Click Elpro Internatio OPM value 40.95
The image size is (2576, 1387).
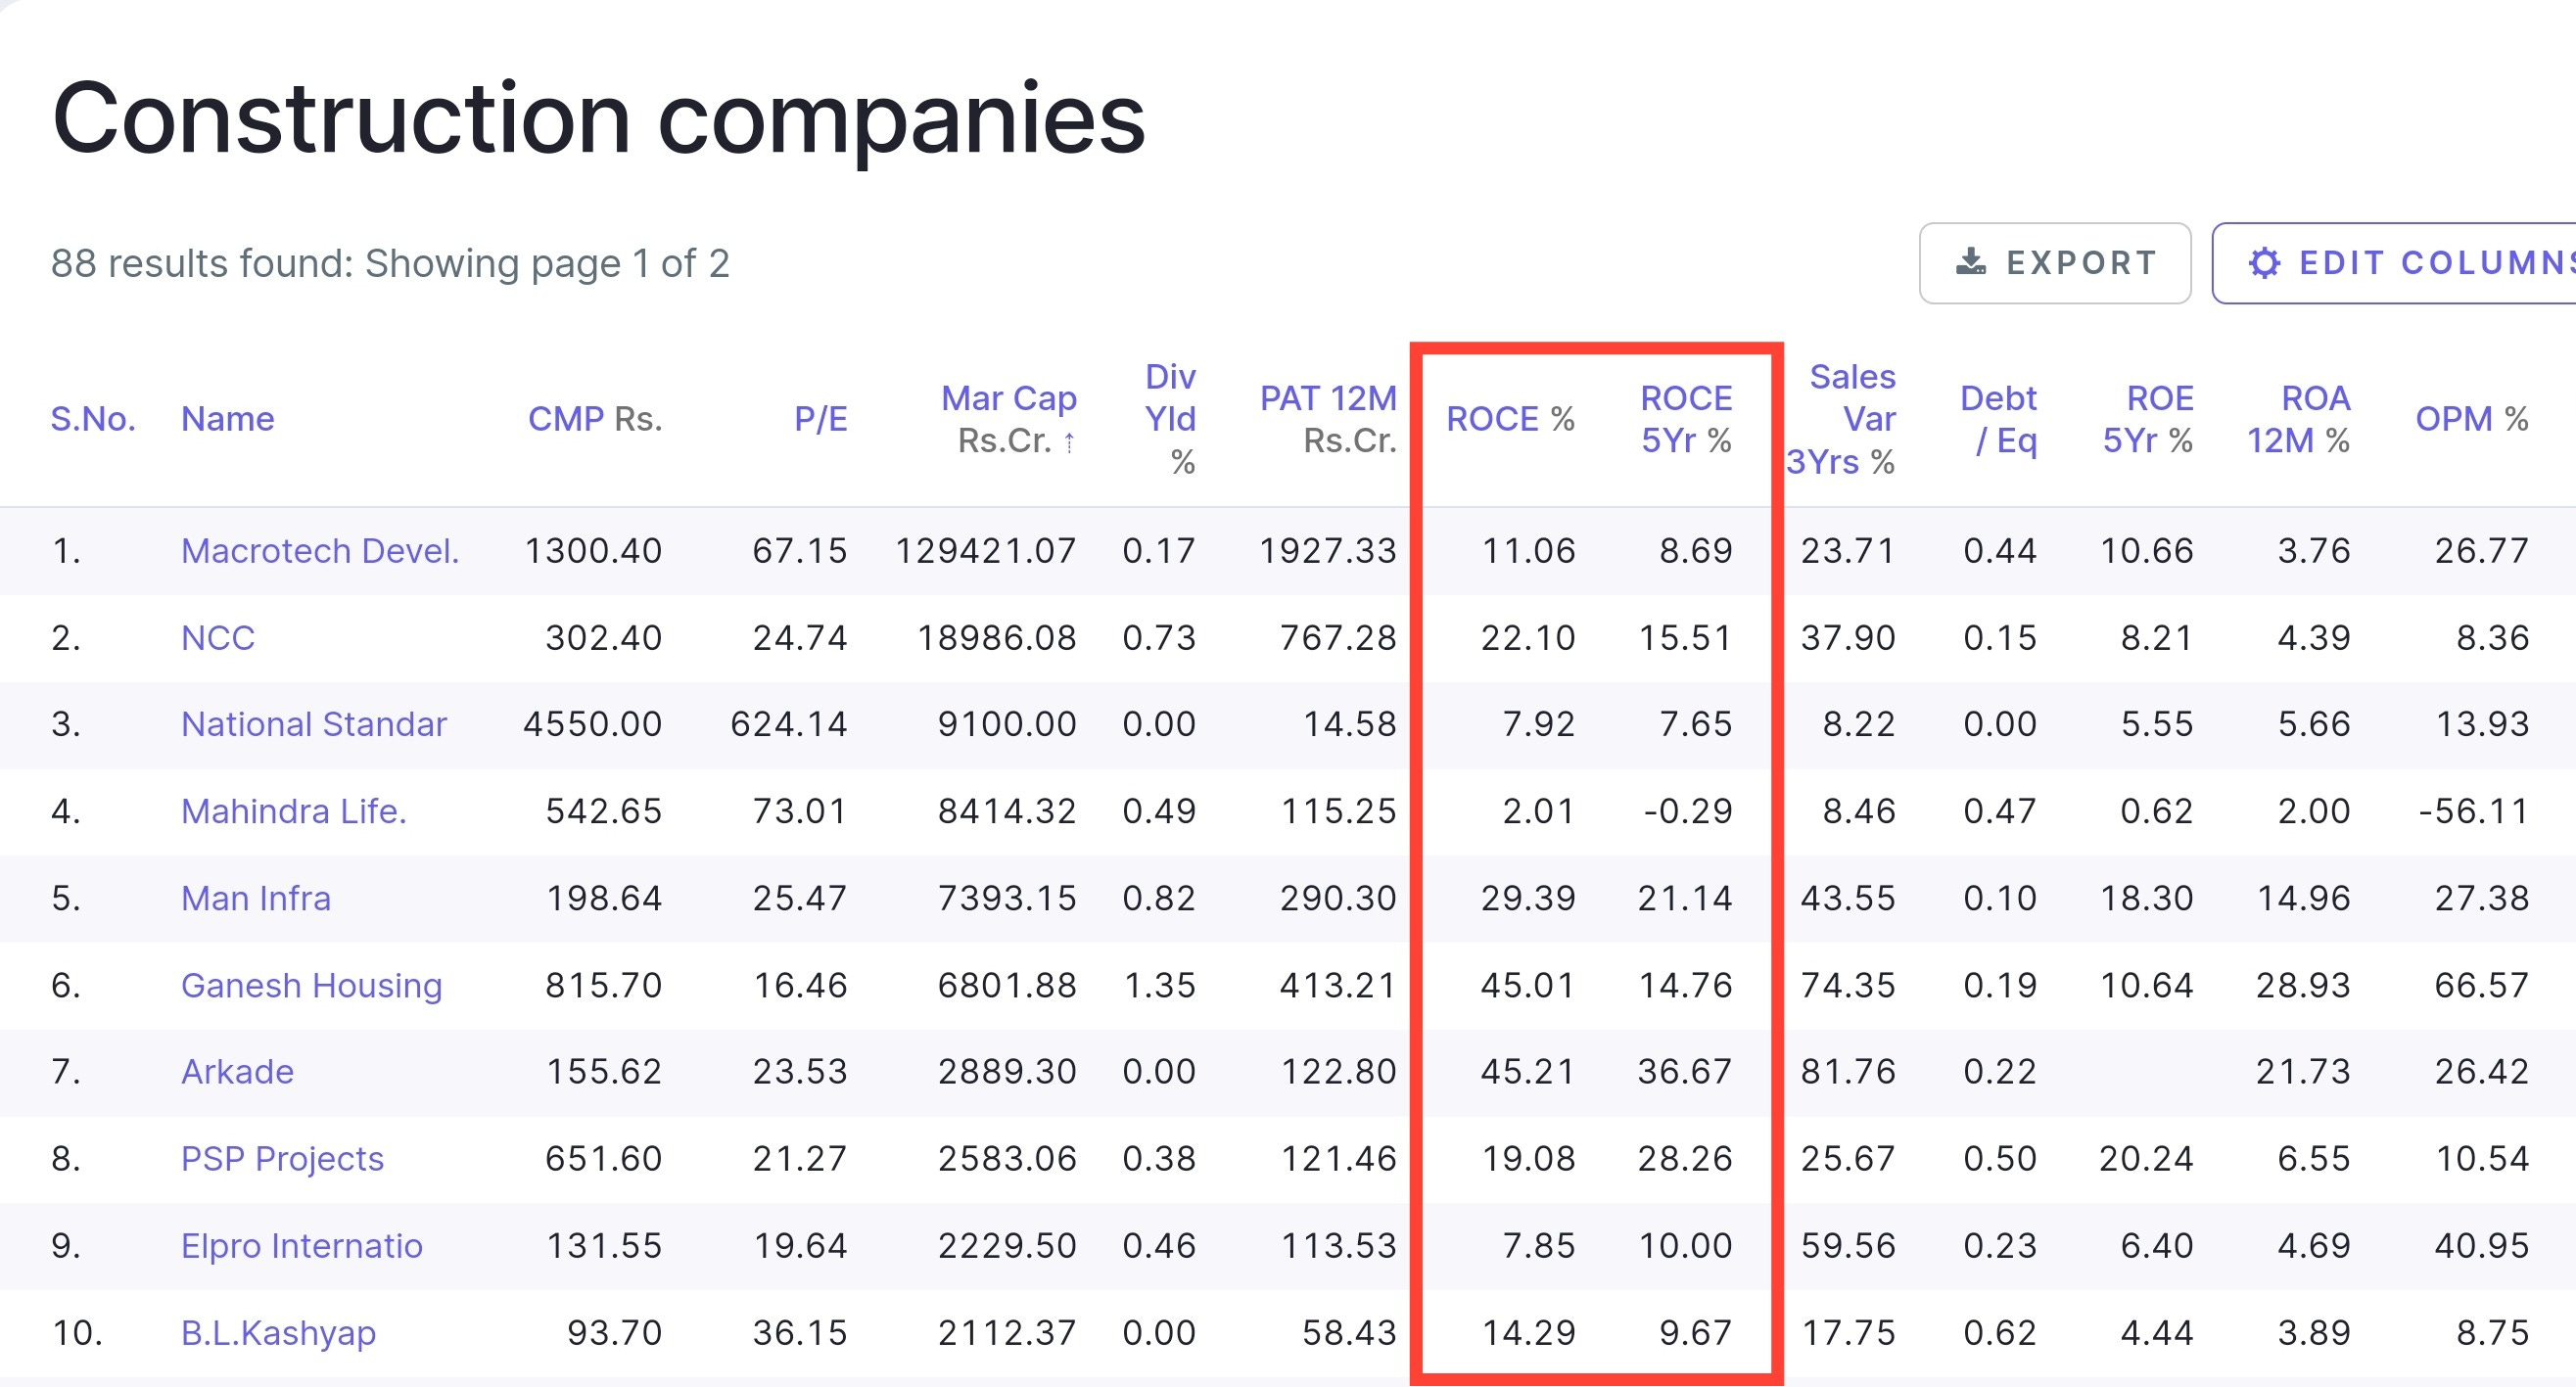(2482, 1245)
